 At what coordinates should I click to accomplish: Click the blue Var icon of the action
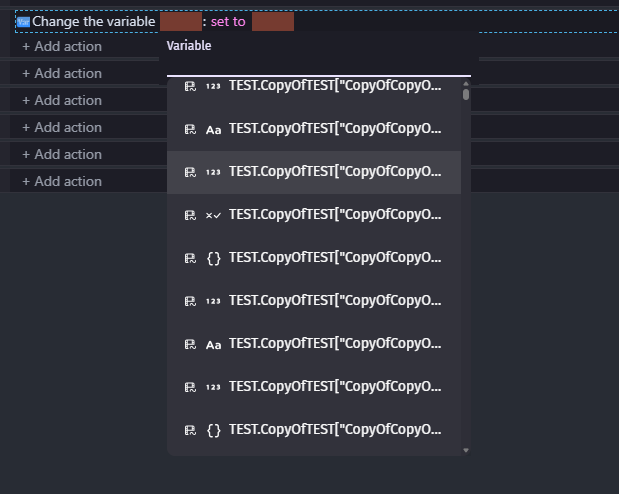tap(23, 22)
